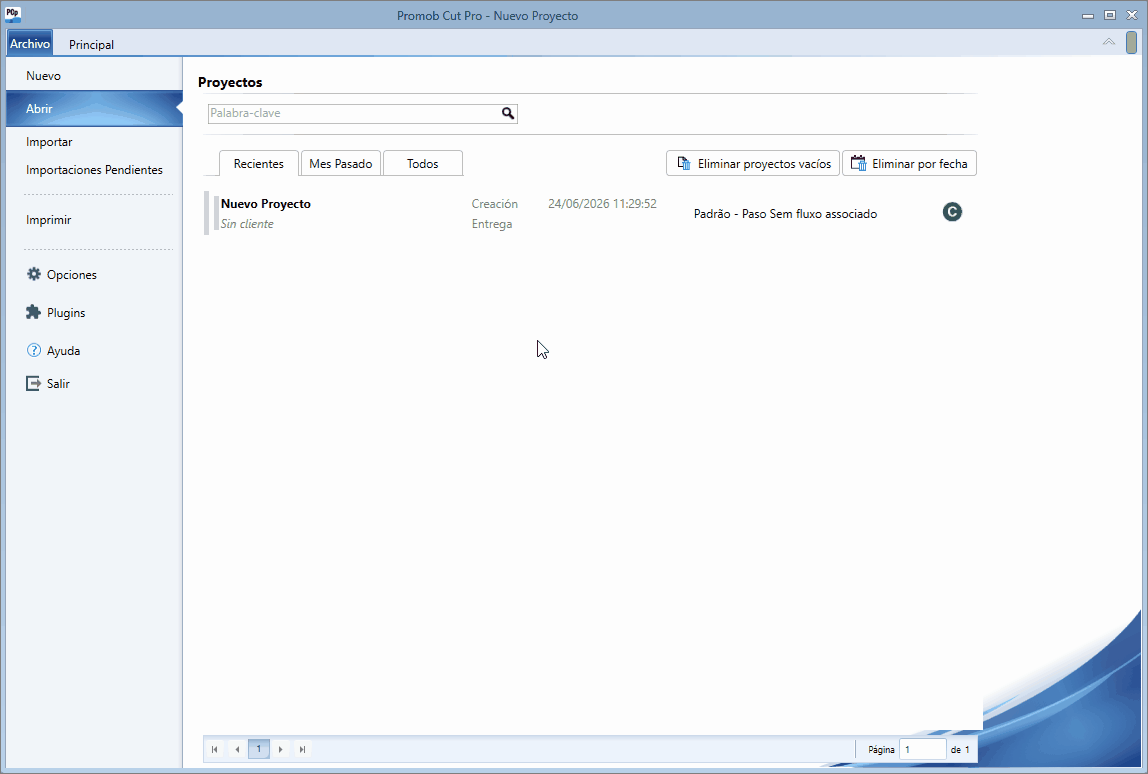This screenshot has width=1148, height=774.
Task: Open Ayuda help entry
Action: tap(53, 351)
